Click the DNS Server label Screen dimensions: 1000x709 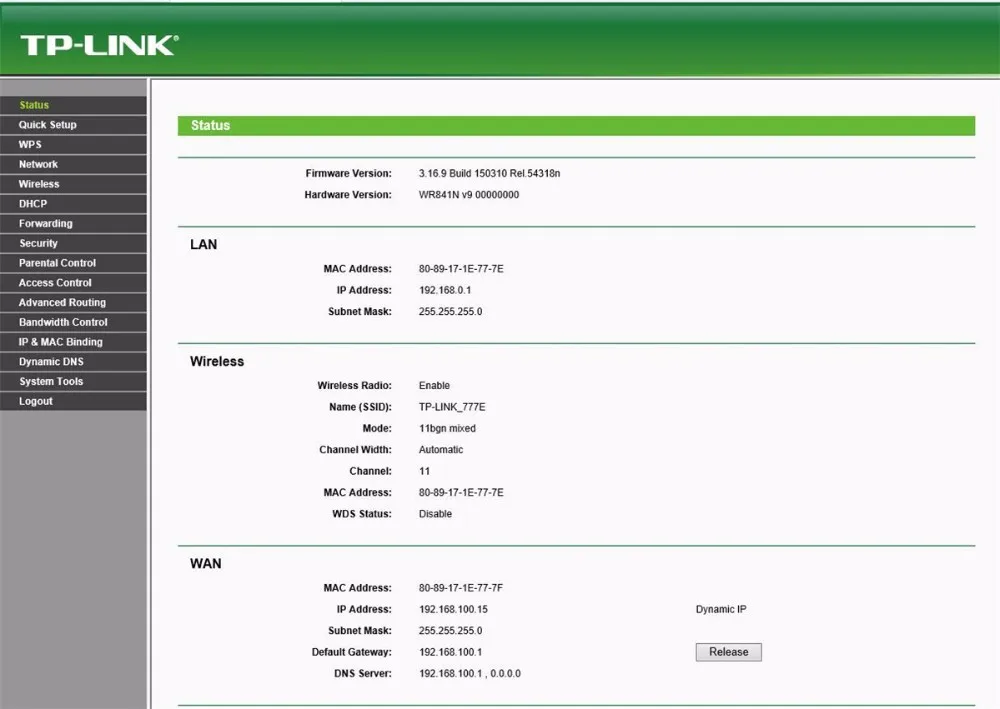(363, 674)
